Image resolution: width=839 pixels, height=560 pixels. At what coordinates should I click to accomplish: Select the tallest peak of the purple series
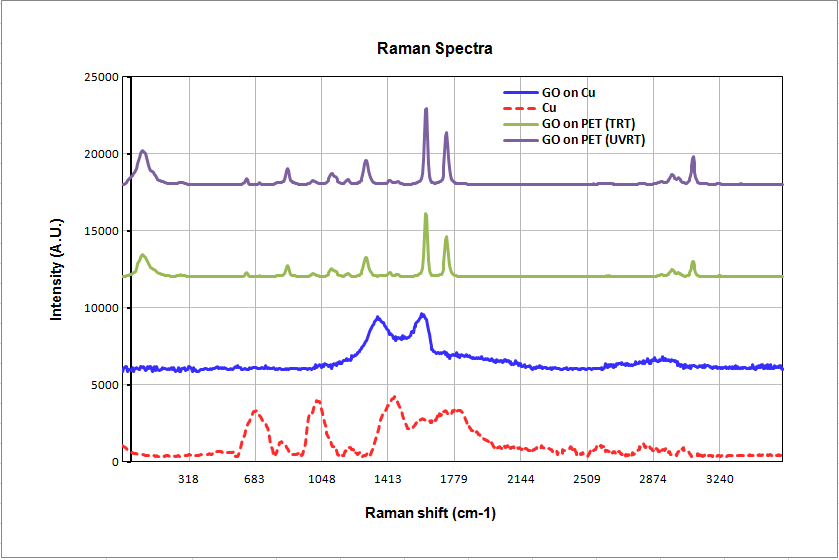(x=426, y=110)
